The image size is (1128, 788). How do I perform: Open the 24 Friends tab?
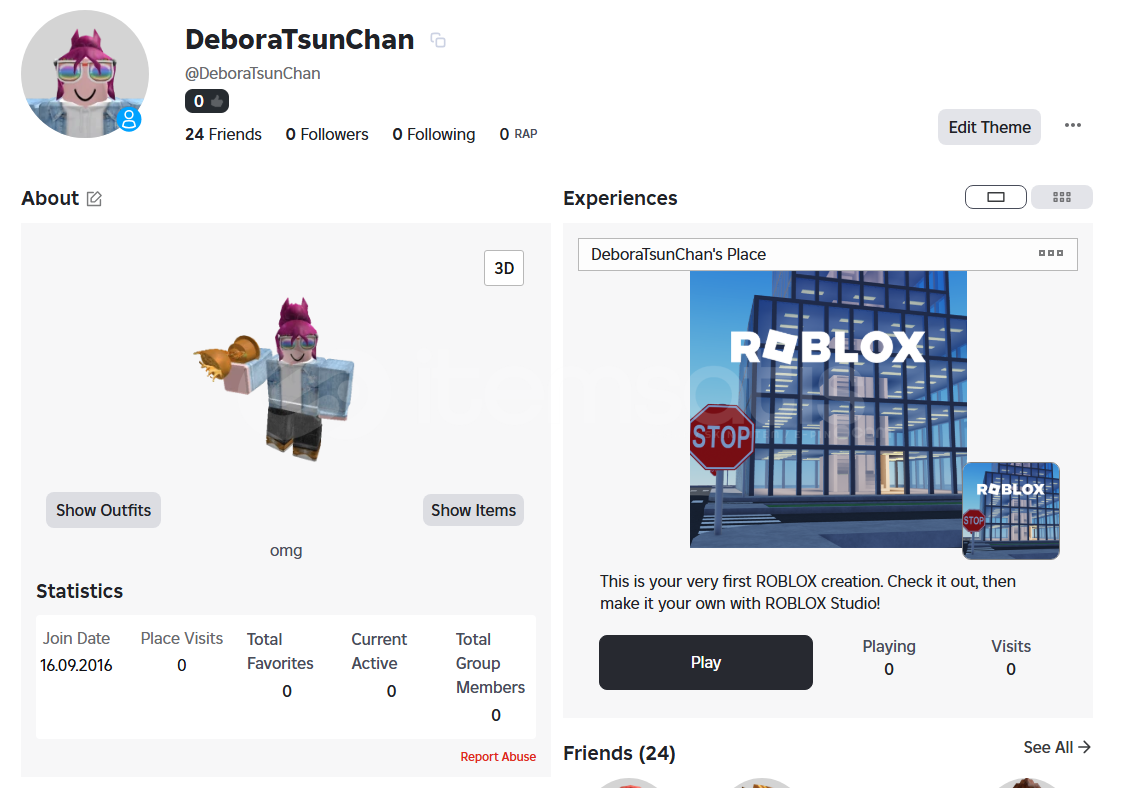pos(223,134)
